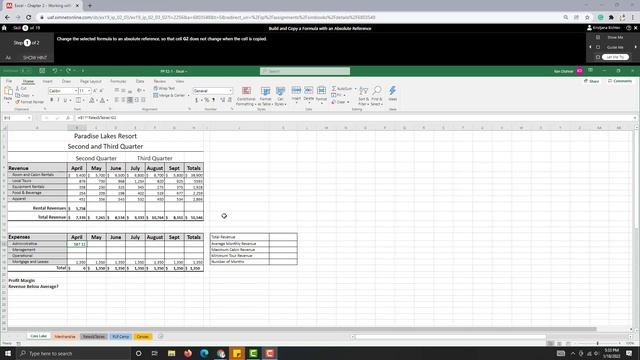
Task: Click the Accounting dollar format icon
Action: 196,100
